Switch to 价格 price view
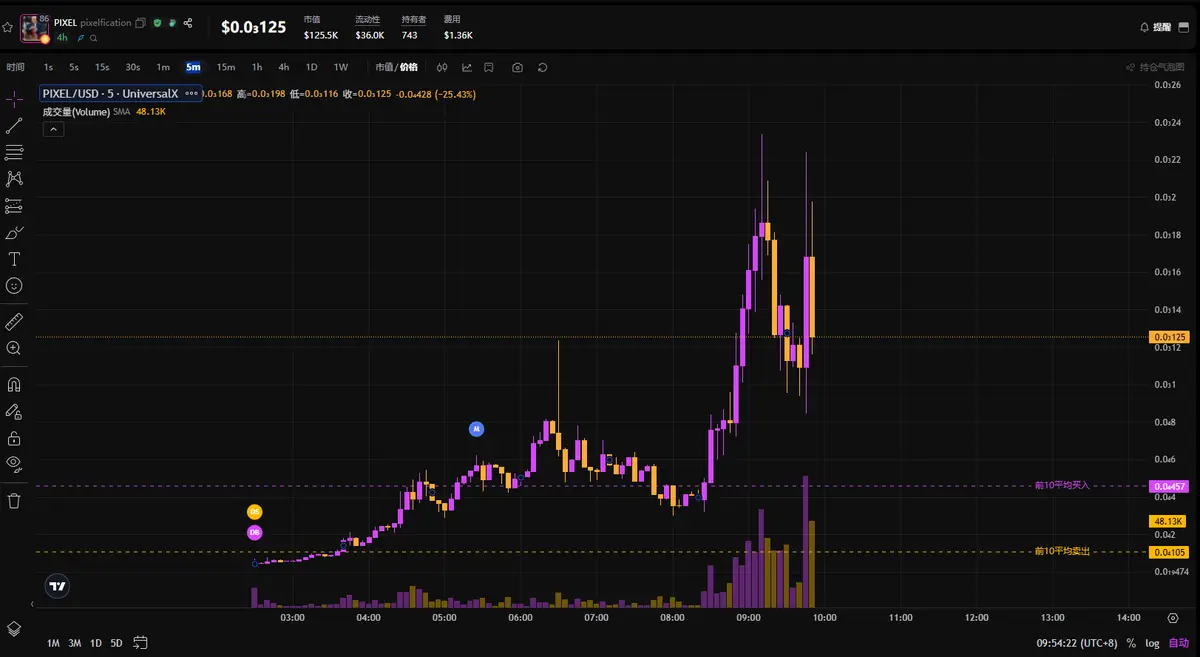 408,67
